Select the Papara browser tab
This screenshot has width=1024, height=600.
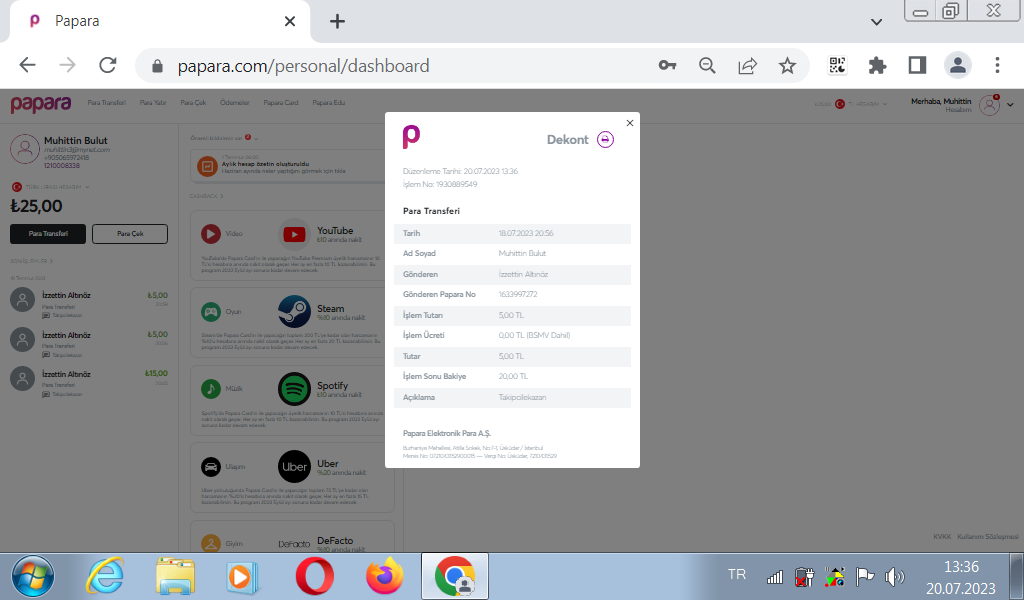point(160,22)
